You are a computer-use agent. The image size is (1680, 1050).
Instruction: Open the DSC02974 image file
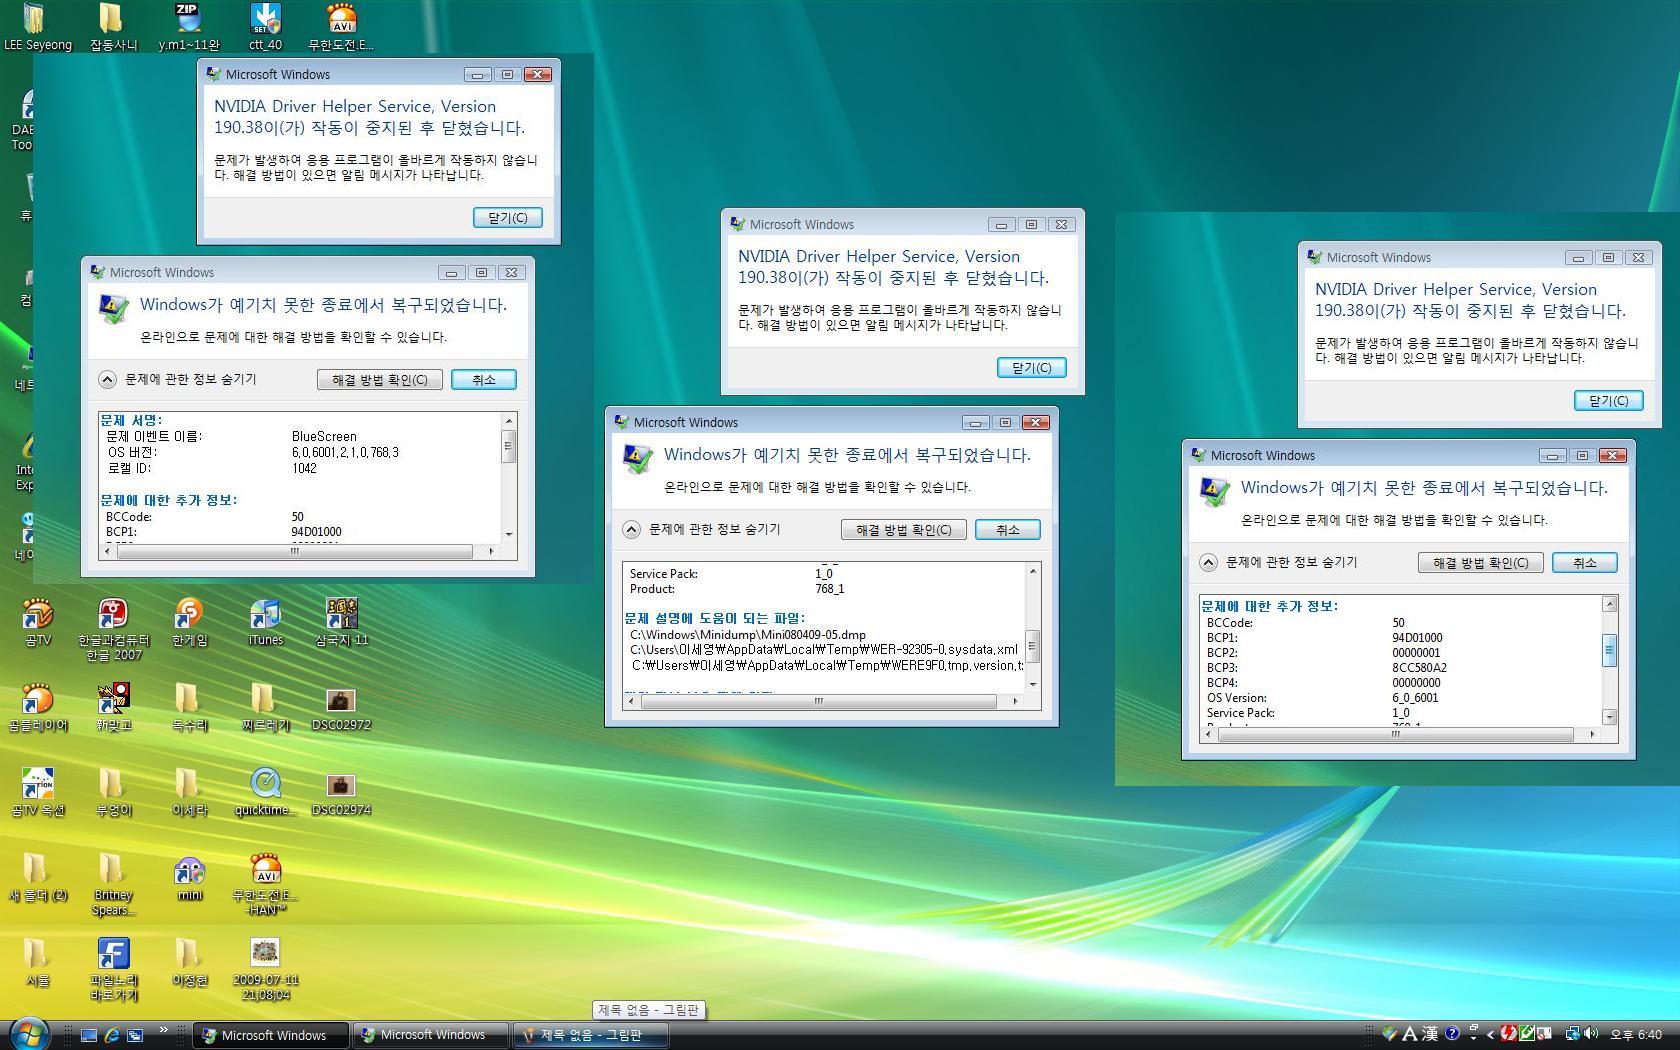tap(341, 793)
